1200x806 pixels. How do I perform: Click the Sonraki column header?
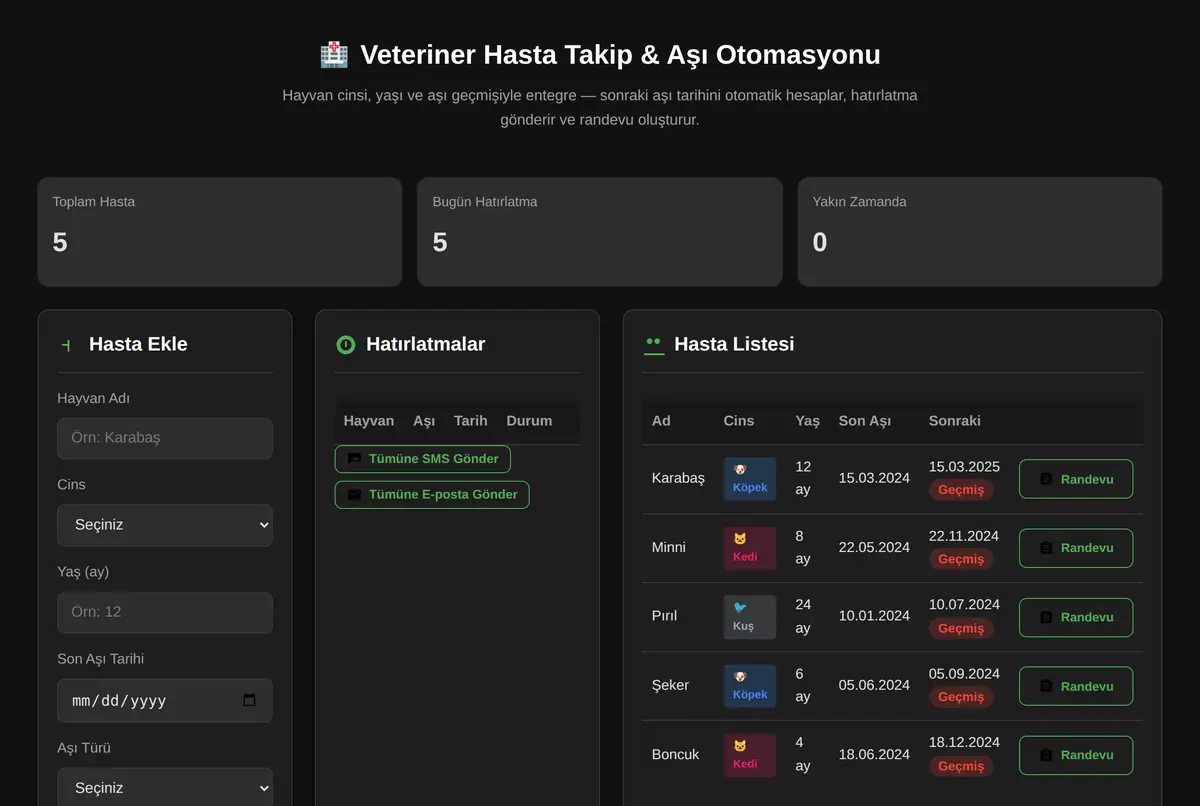(955, 421)
